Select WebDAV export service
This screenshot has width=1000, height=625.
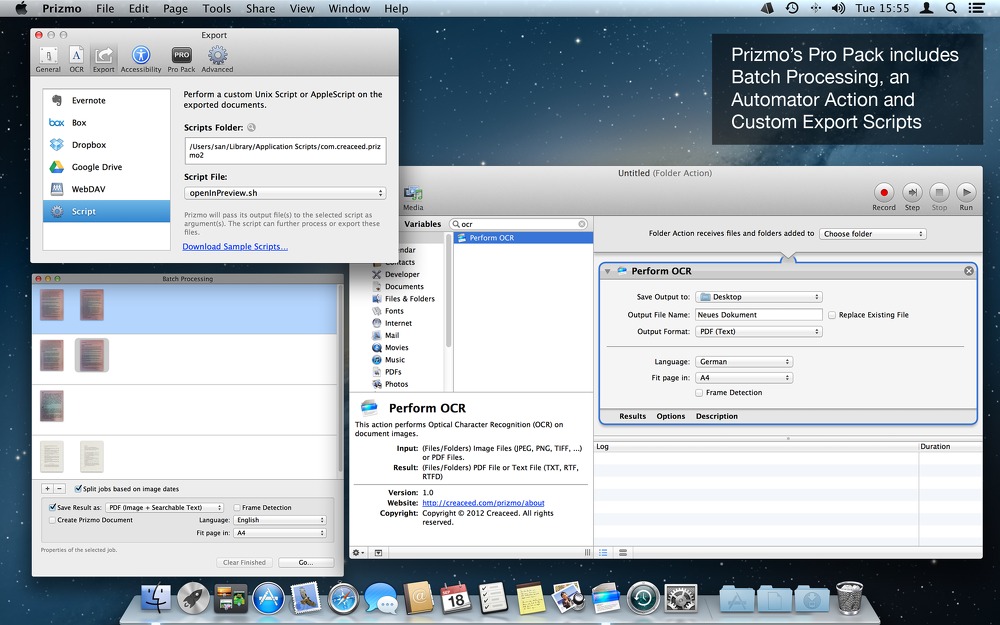107,189
